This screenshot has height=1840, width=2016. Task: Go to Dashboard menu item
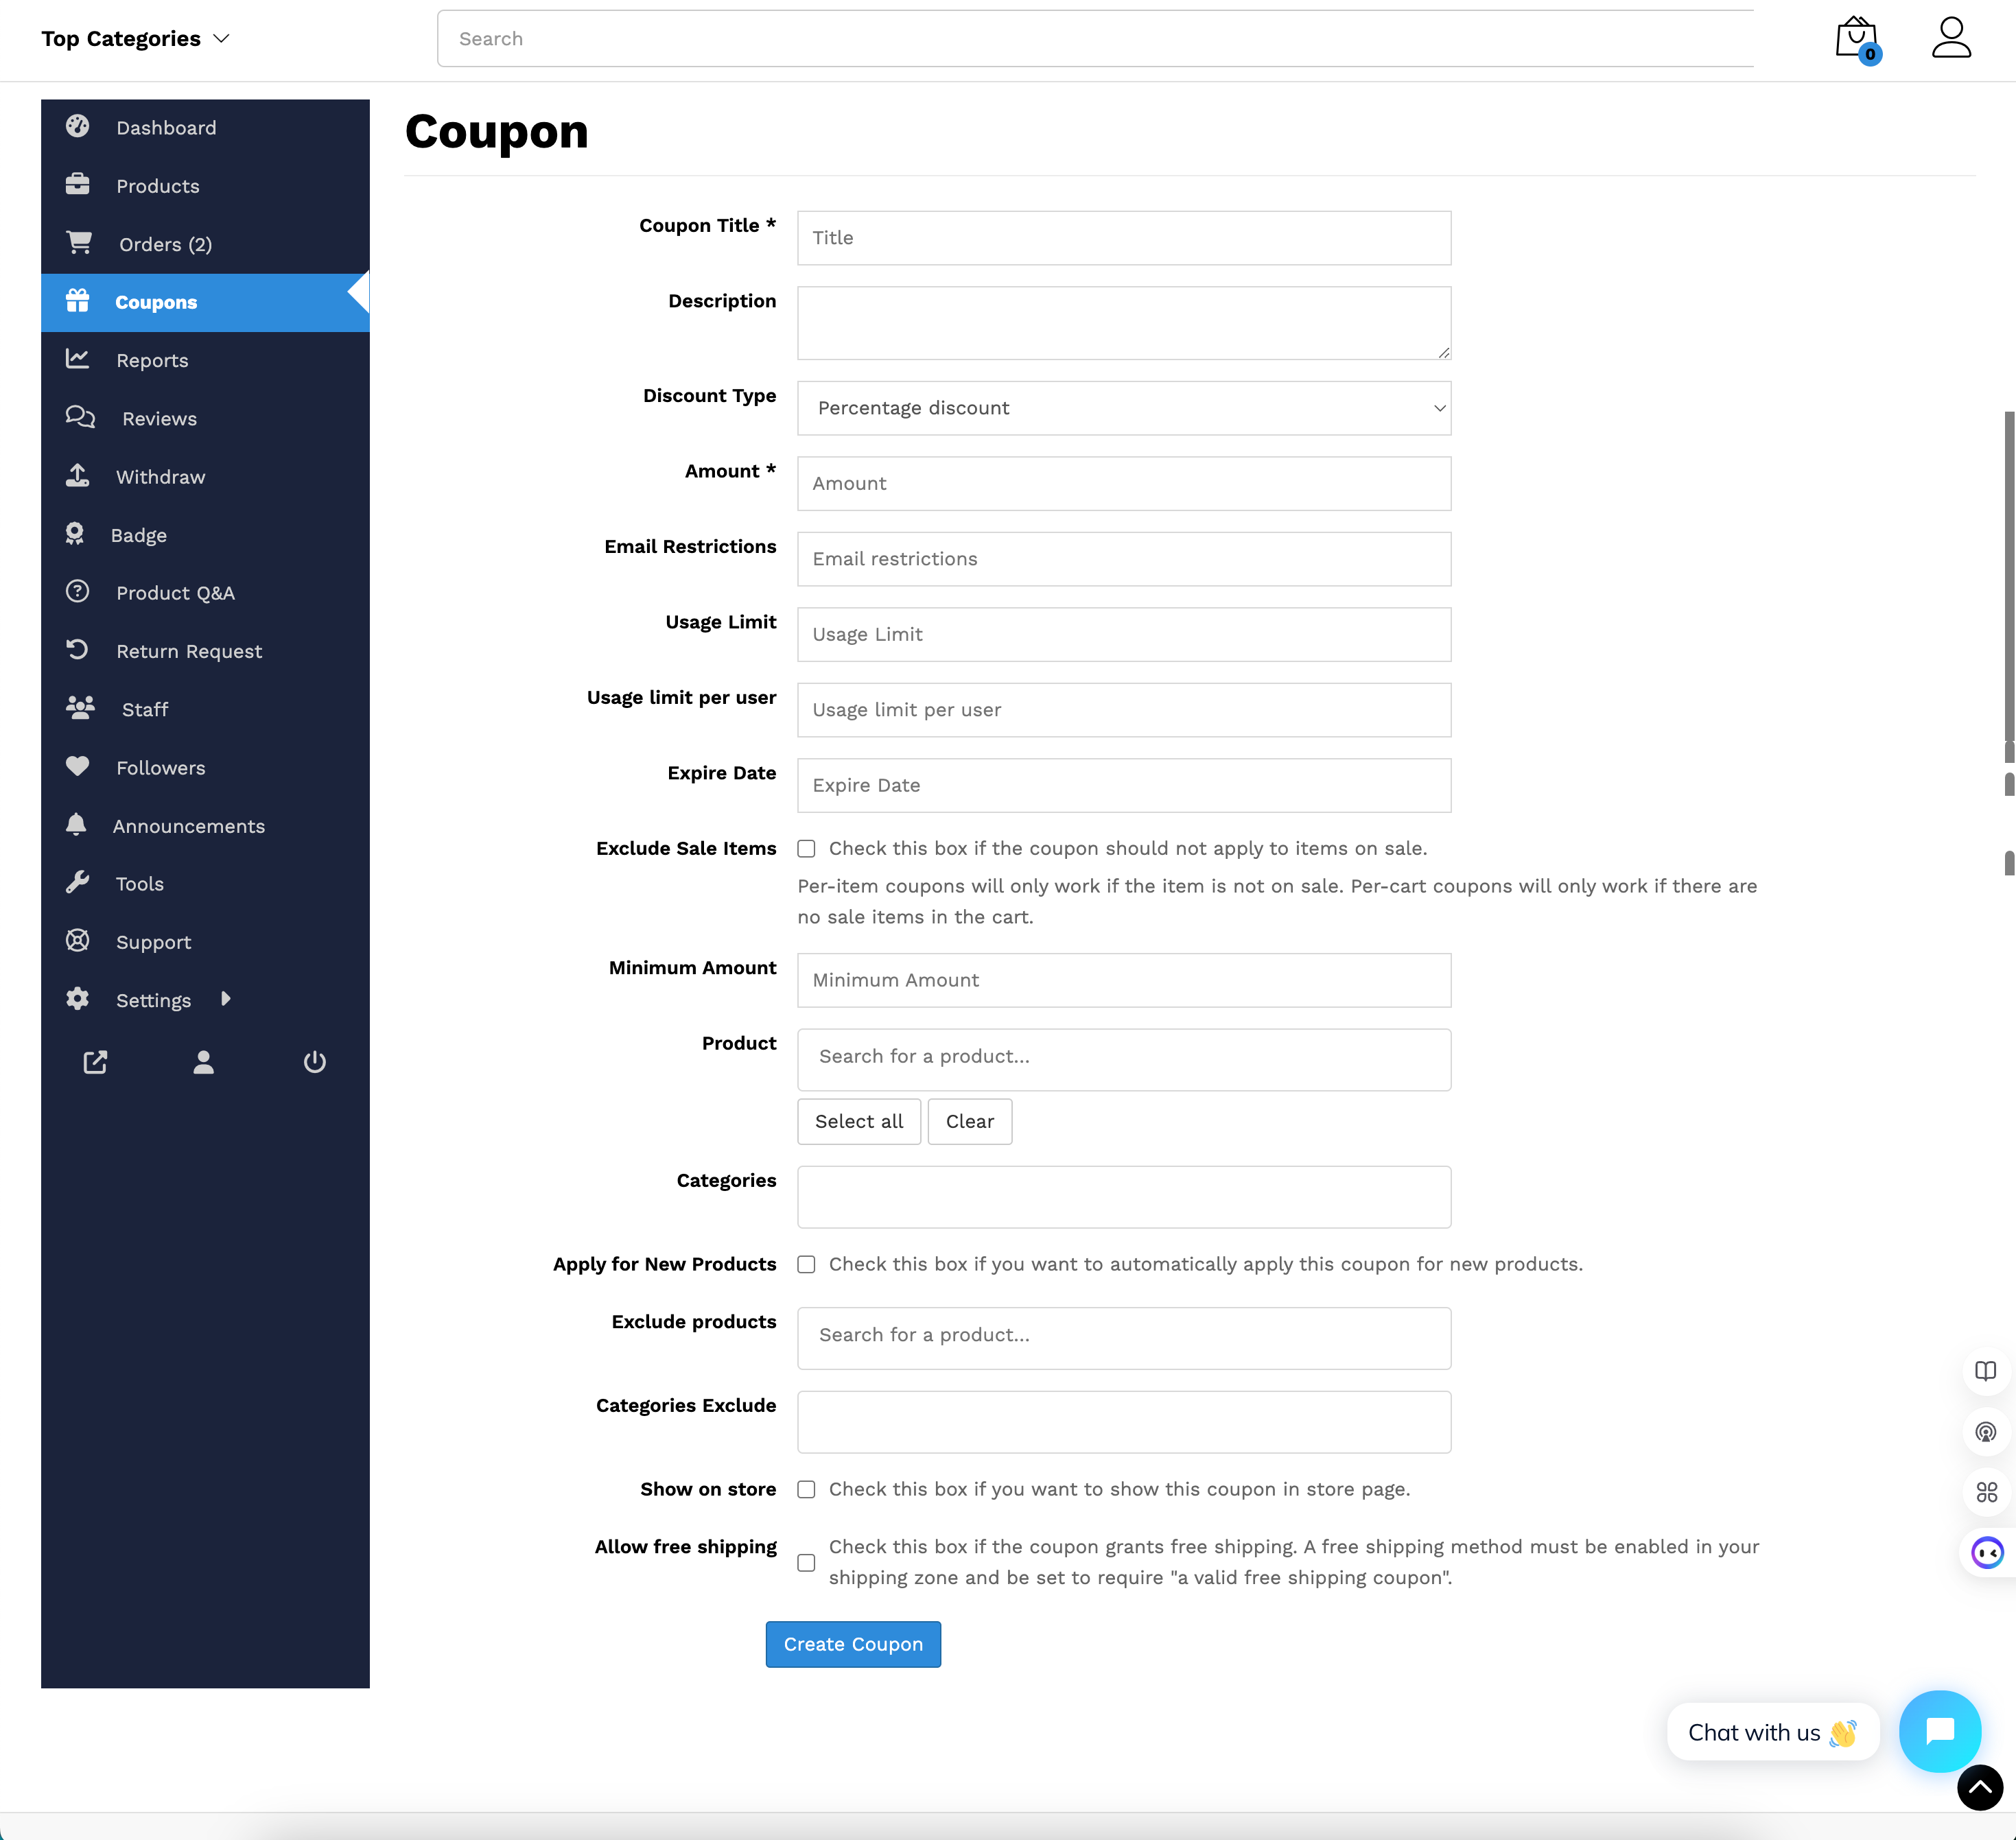coord(205,128)
